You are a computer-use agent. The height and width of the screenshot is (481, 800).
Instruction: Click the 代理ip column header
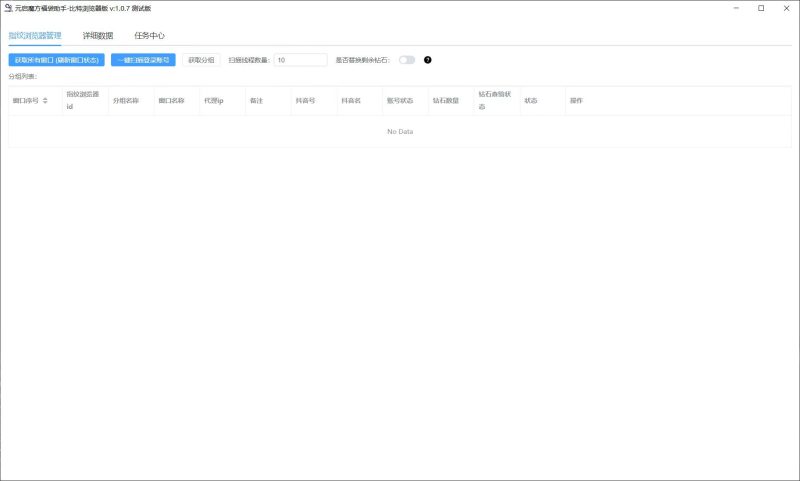(x=214, y=101)
